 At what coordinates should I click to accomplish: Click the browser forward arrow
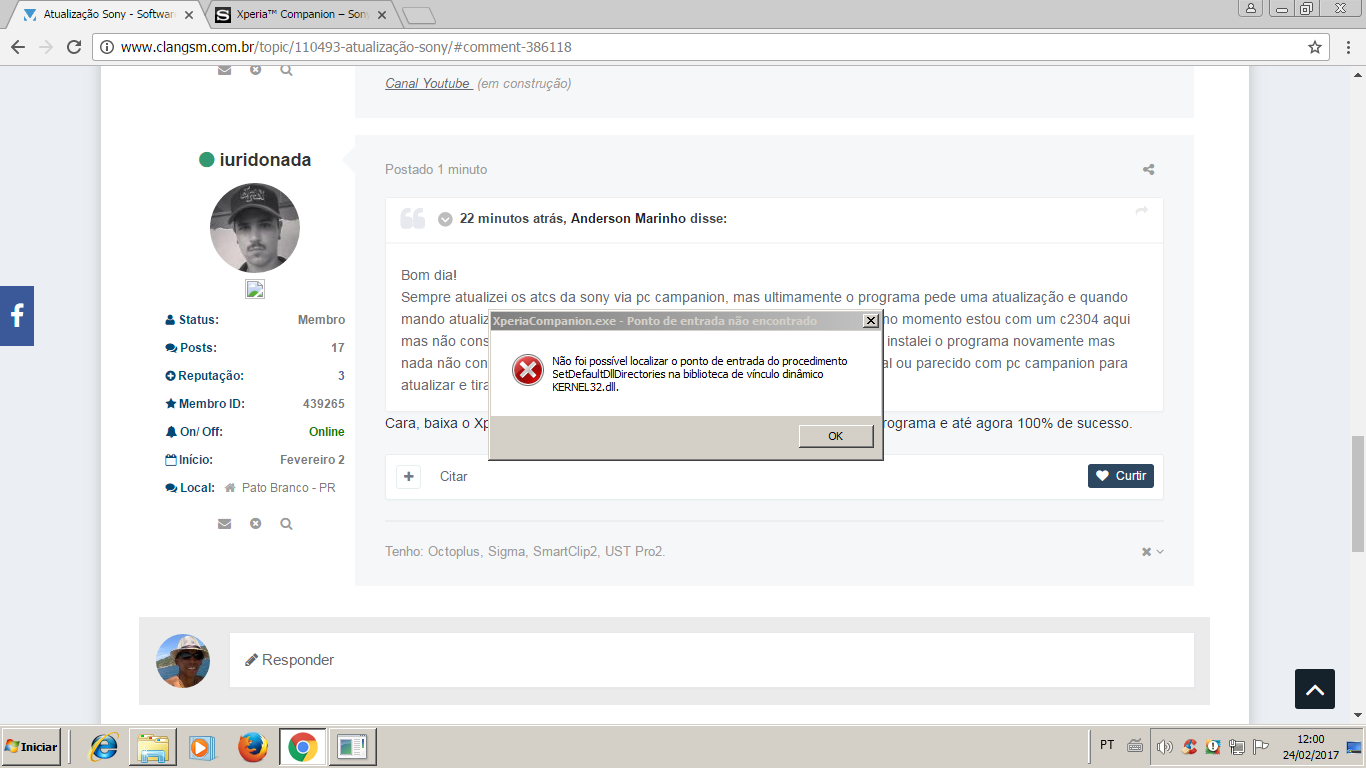[46, 47]
